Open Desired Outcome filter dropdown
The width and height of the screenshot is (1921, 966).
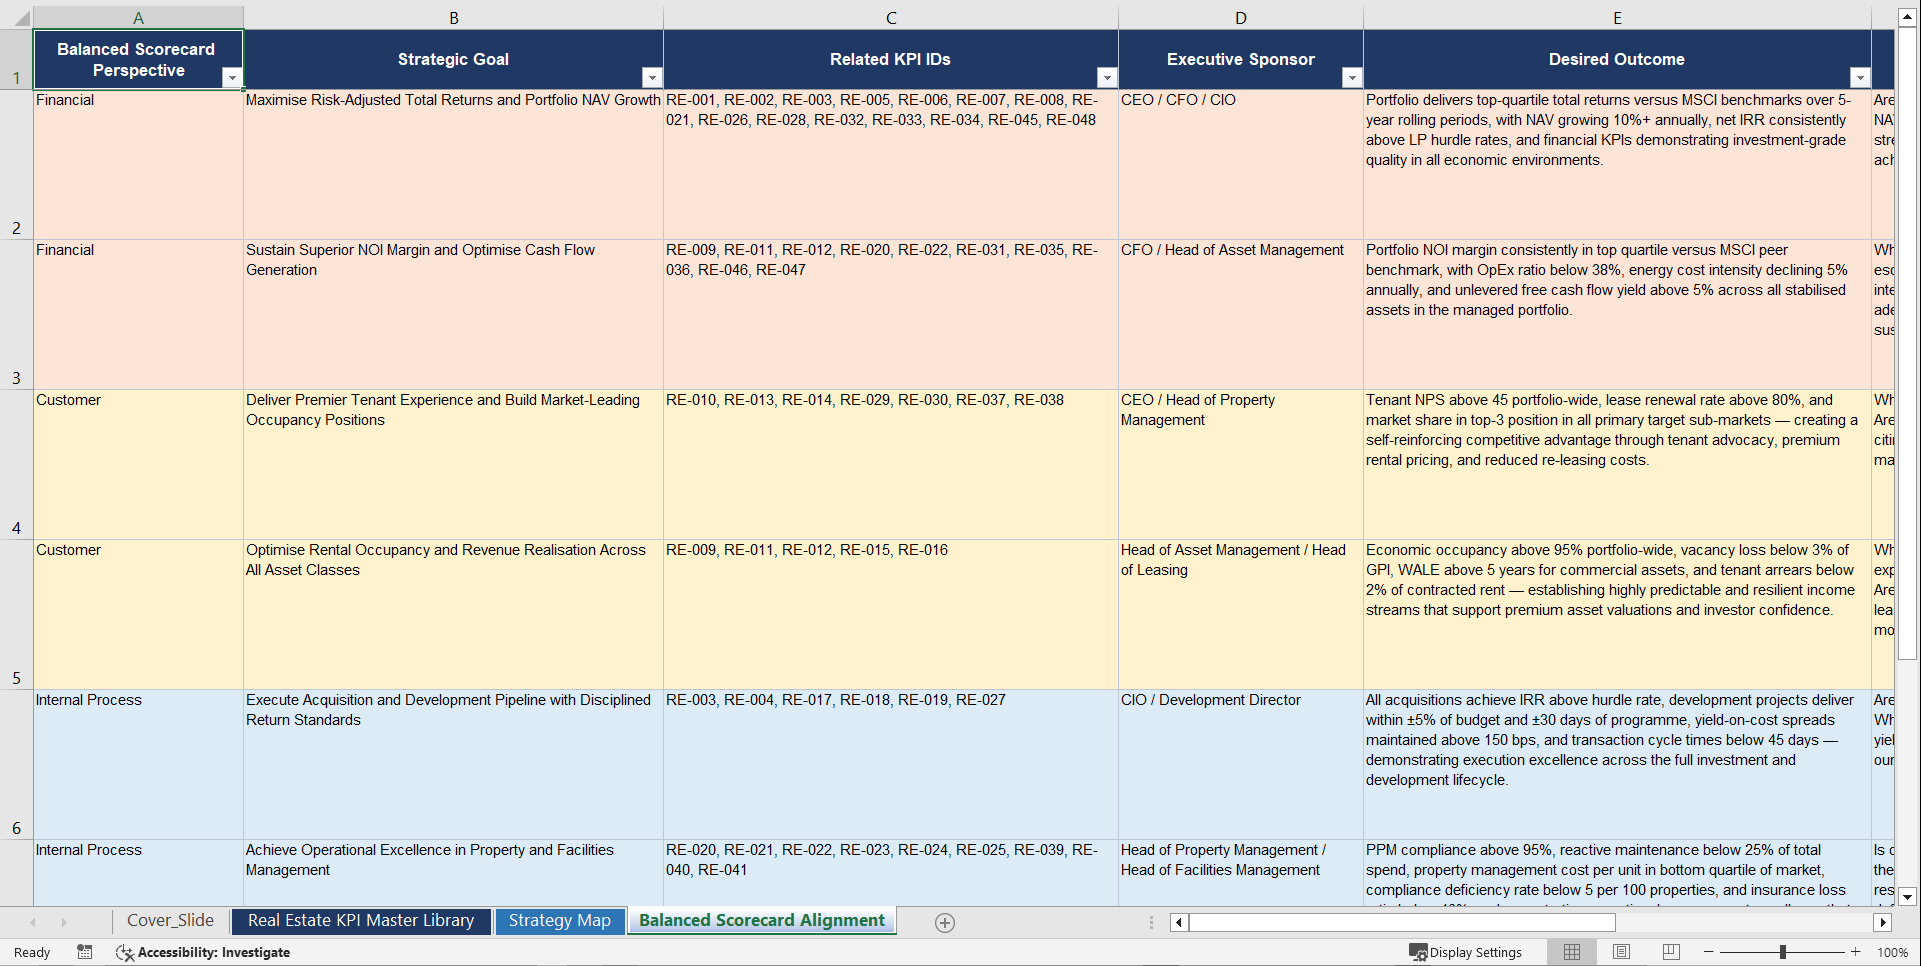1860,78
